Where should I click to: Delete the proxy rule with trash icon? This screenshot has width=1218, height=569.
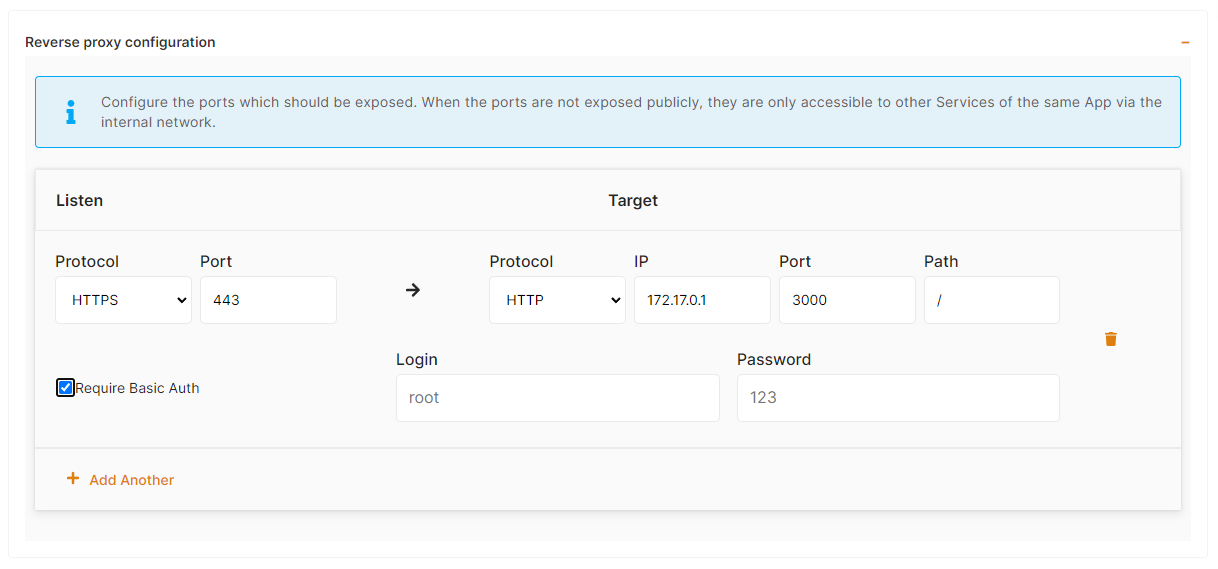pos(1111,339)
